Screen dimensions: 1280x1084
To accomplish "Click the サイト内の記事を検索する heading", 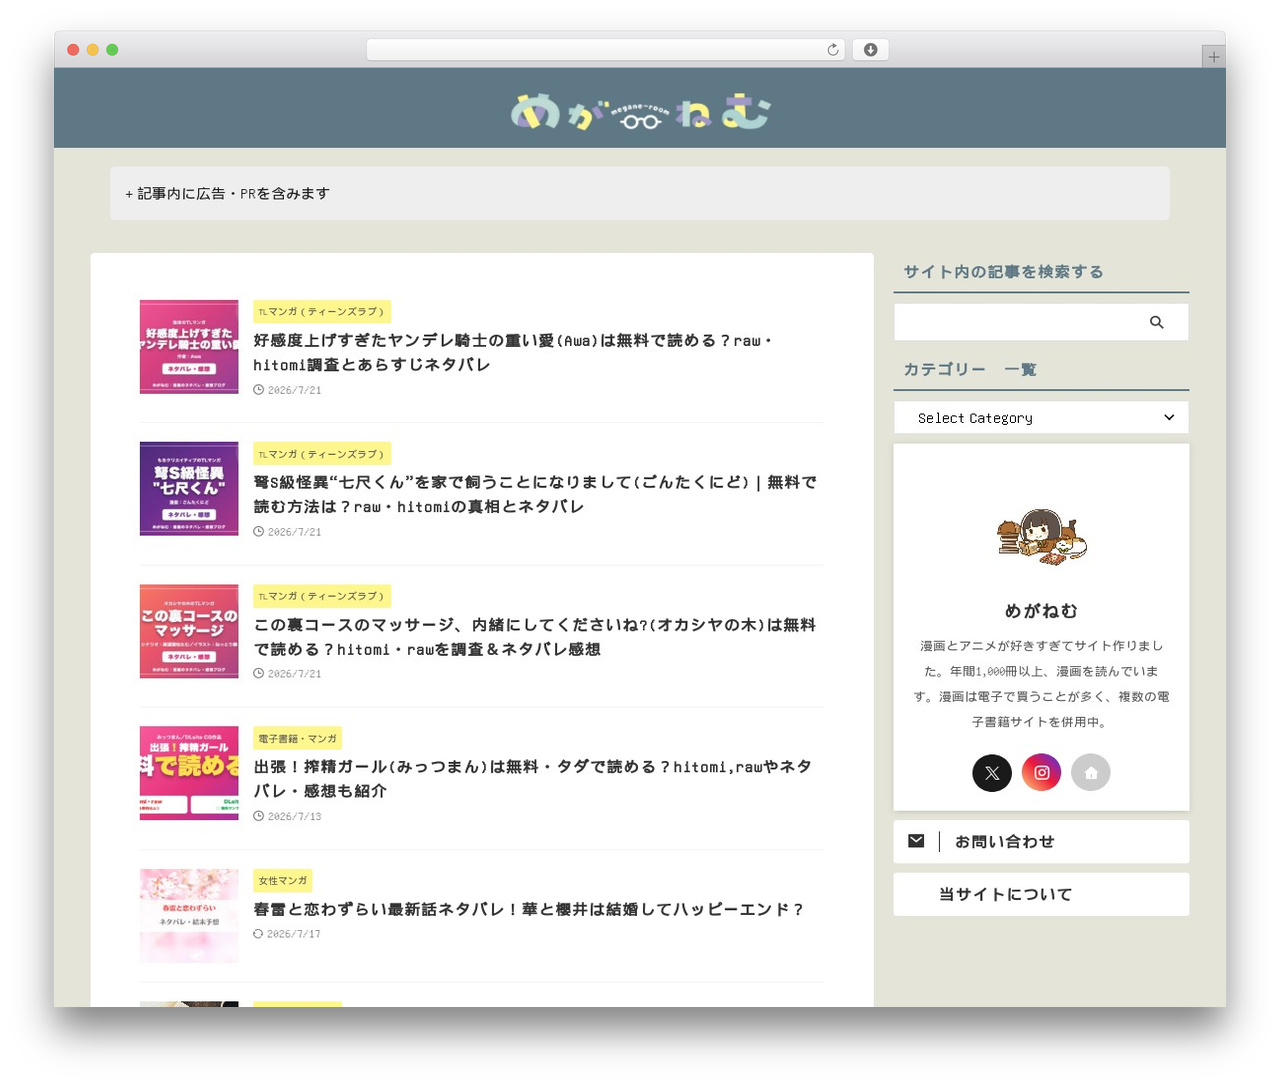I will pos(1003,272).
